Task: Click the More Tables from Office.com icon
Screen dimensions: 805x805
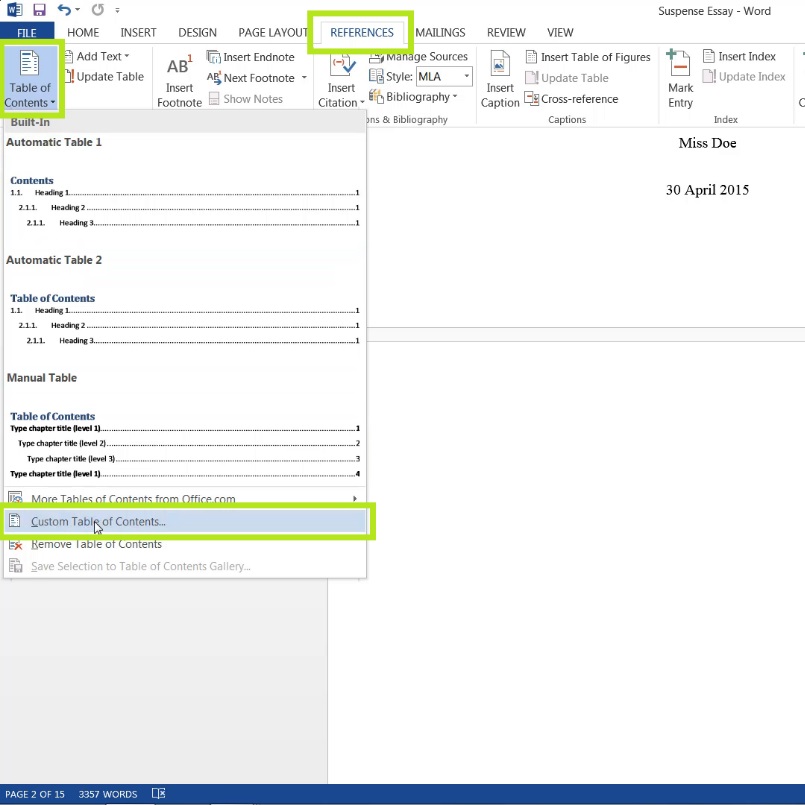Action: (x=15, y=498)
